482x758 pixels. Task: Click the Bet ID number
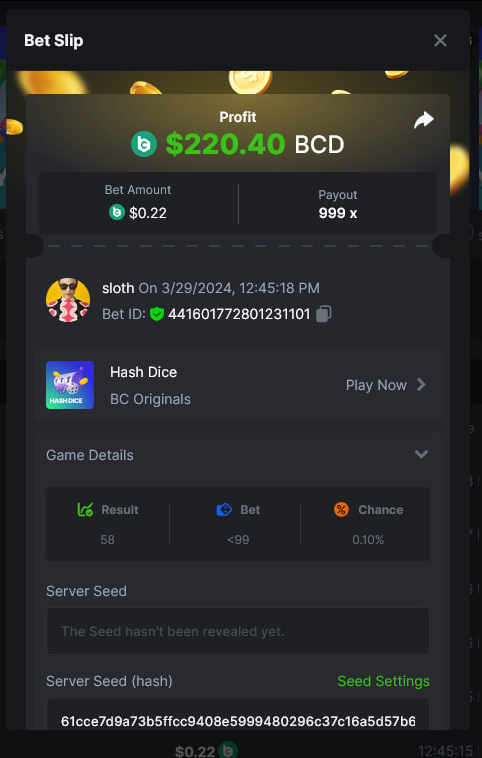pos(239,314)
